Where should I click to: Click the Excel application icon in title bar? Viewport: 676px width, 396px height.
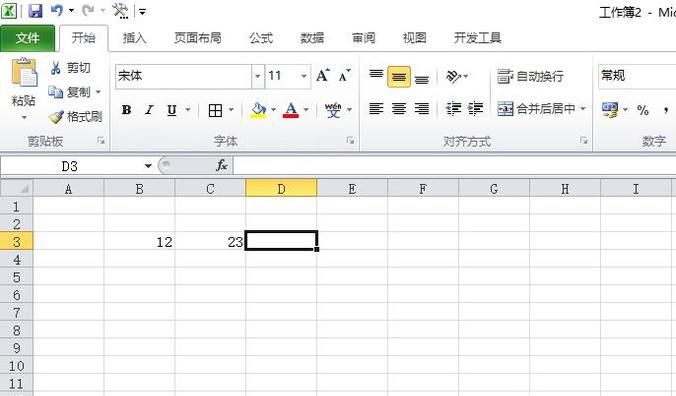coord(9,10)
